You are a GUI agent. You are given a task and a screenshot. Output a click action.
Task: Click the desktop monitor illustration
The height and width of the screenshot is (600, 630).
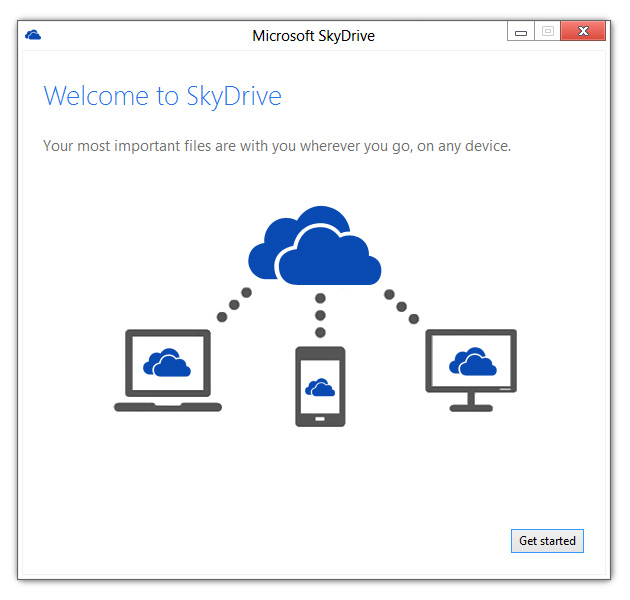pos(471,370)
